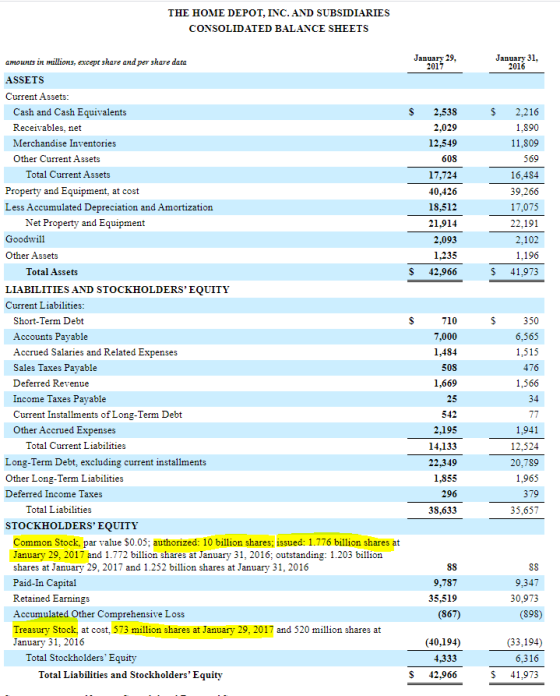The height and width of the screenshot is (696, 560).
Task: Click the inventories value 11,809
Action: [x=525, y=143]
